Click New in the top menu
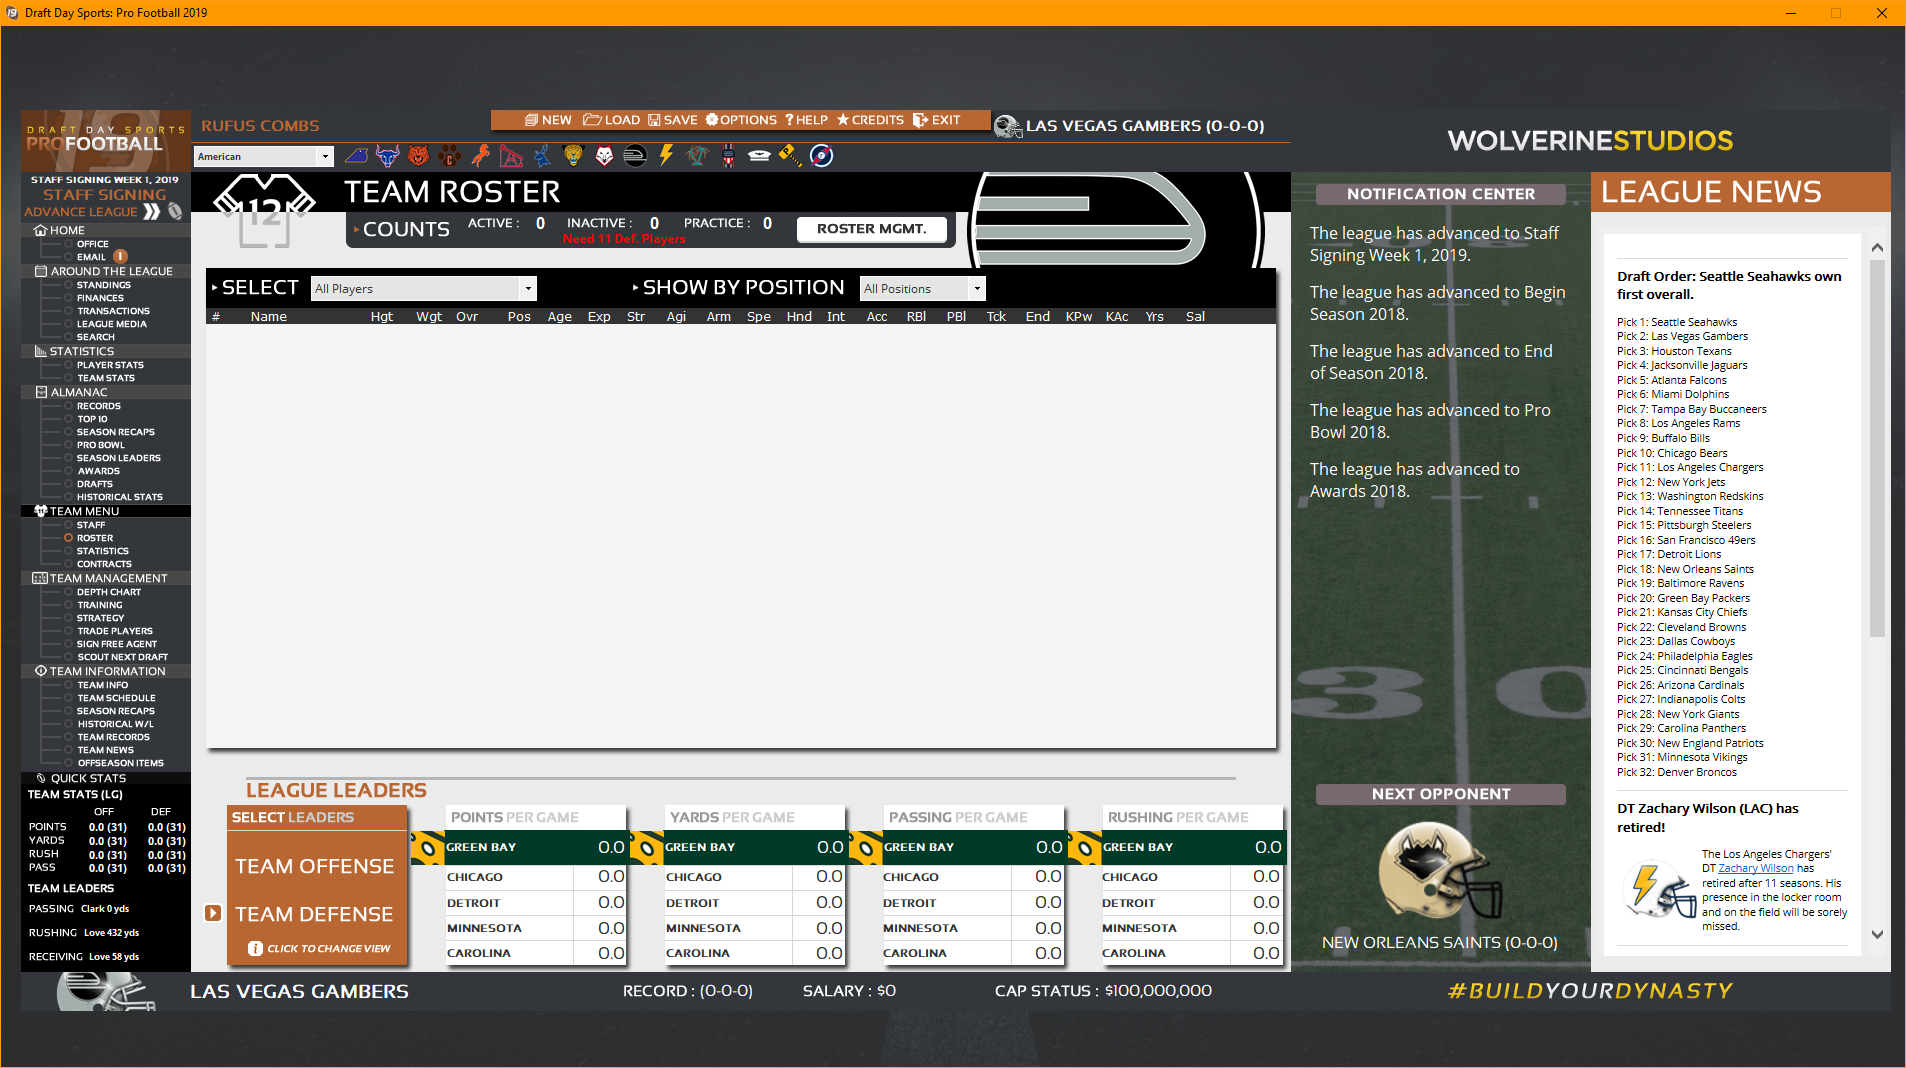This screenshot has height=1068, width=1906. point(548,120)
